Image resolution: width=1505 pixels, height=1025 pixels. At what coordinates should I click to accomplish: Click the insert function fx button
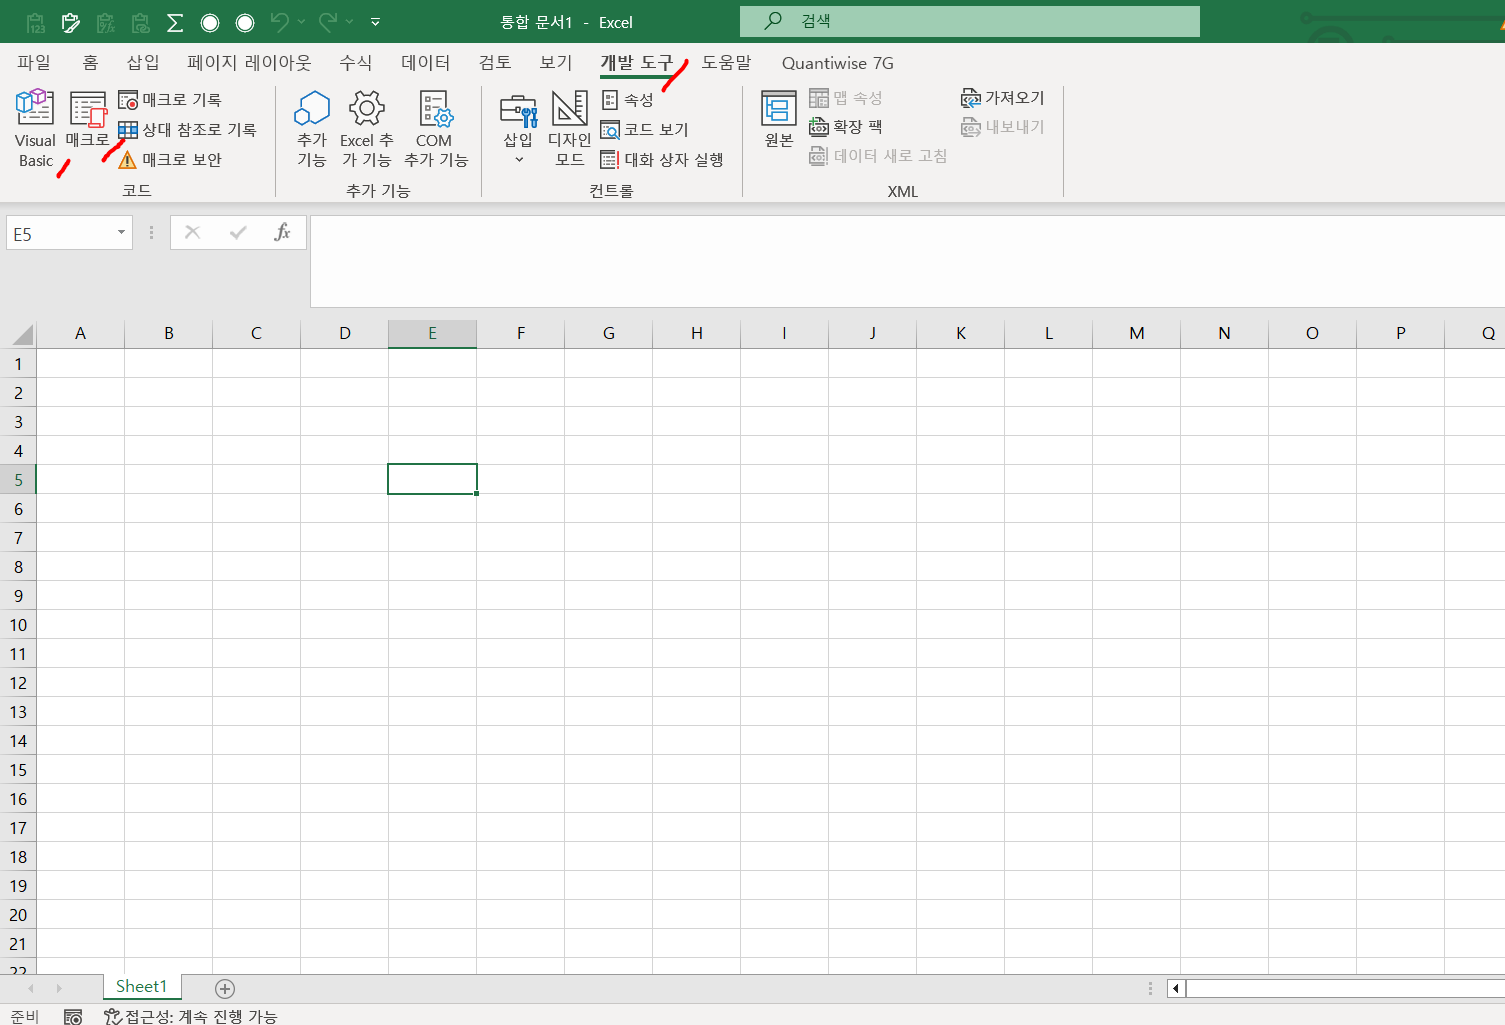point(283,233)
